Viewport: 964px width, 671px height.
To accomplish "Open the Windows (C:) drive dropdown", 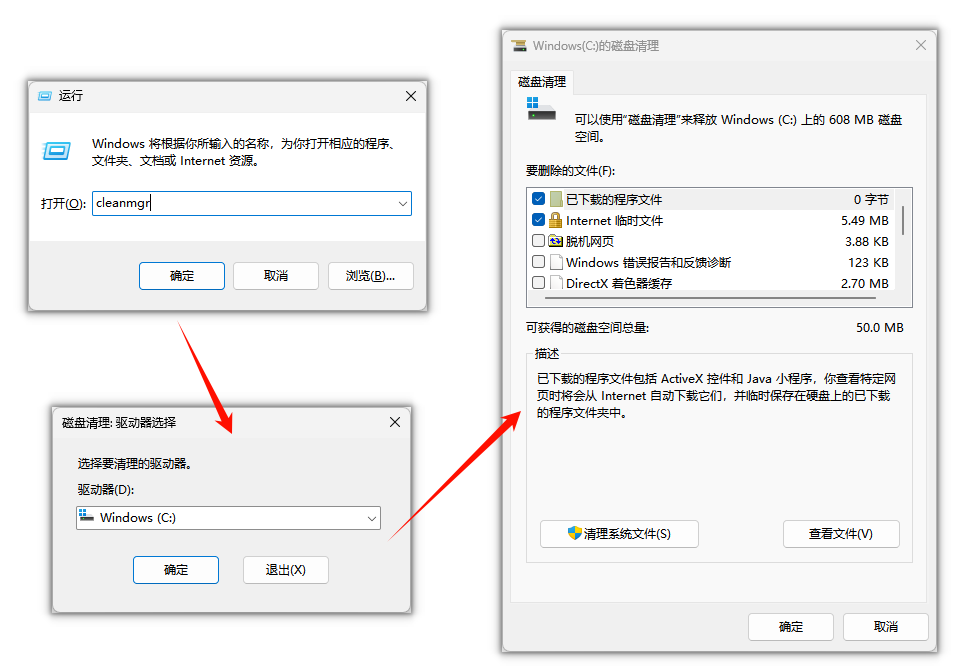I will 372,518.
